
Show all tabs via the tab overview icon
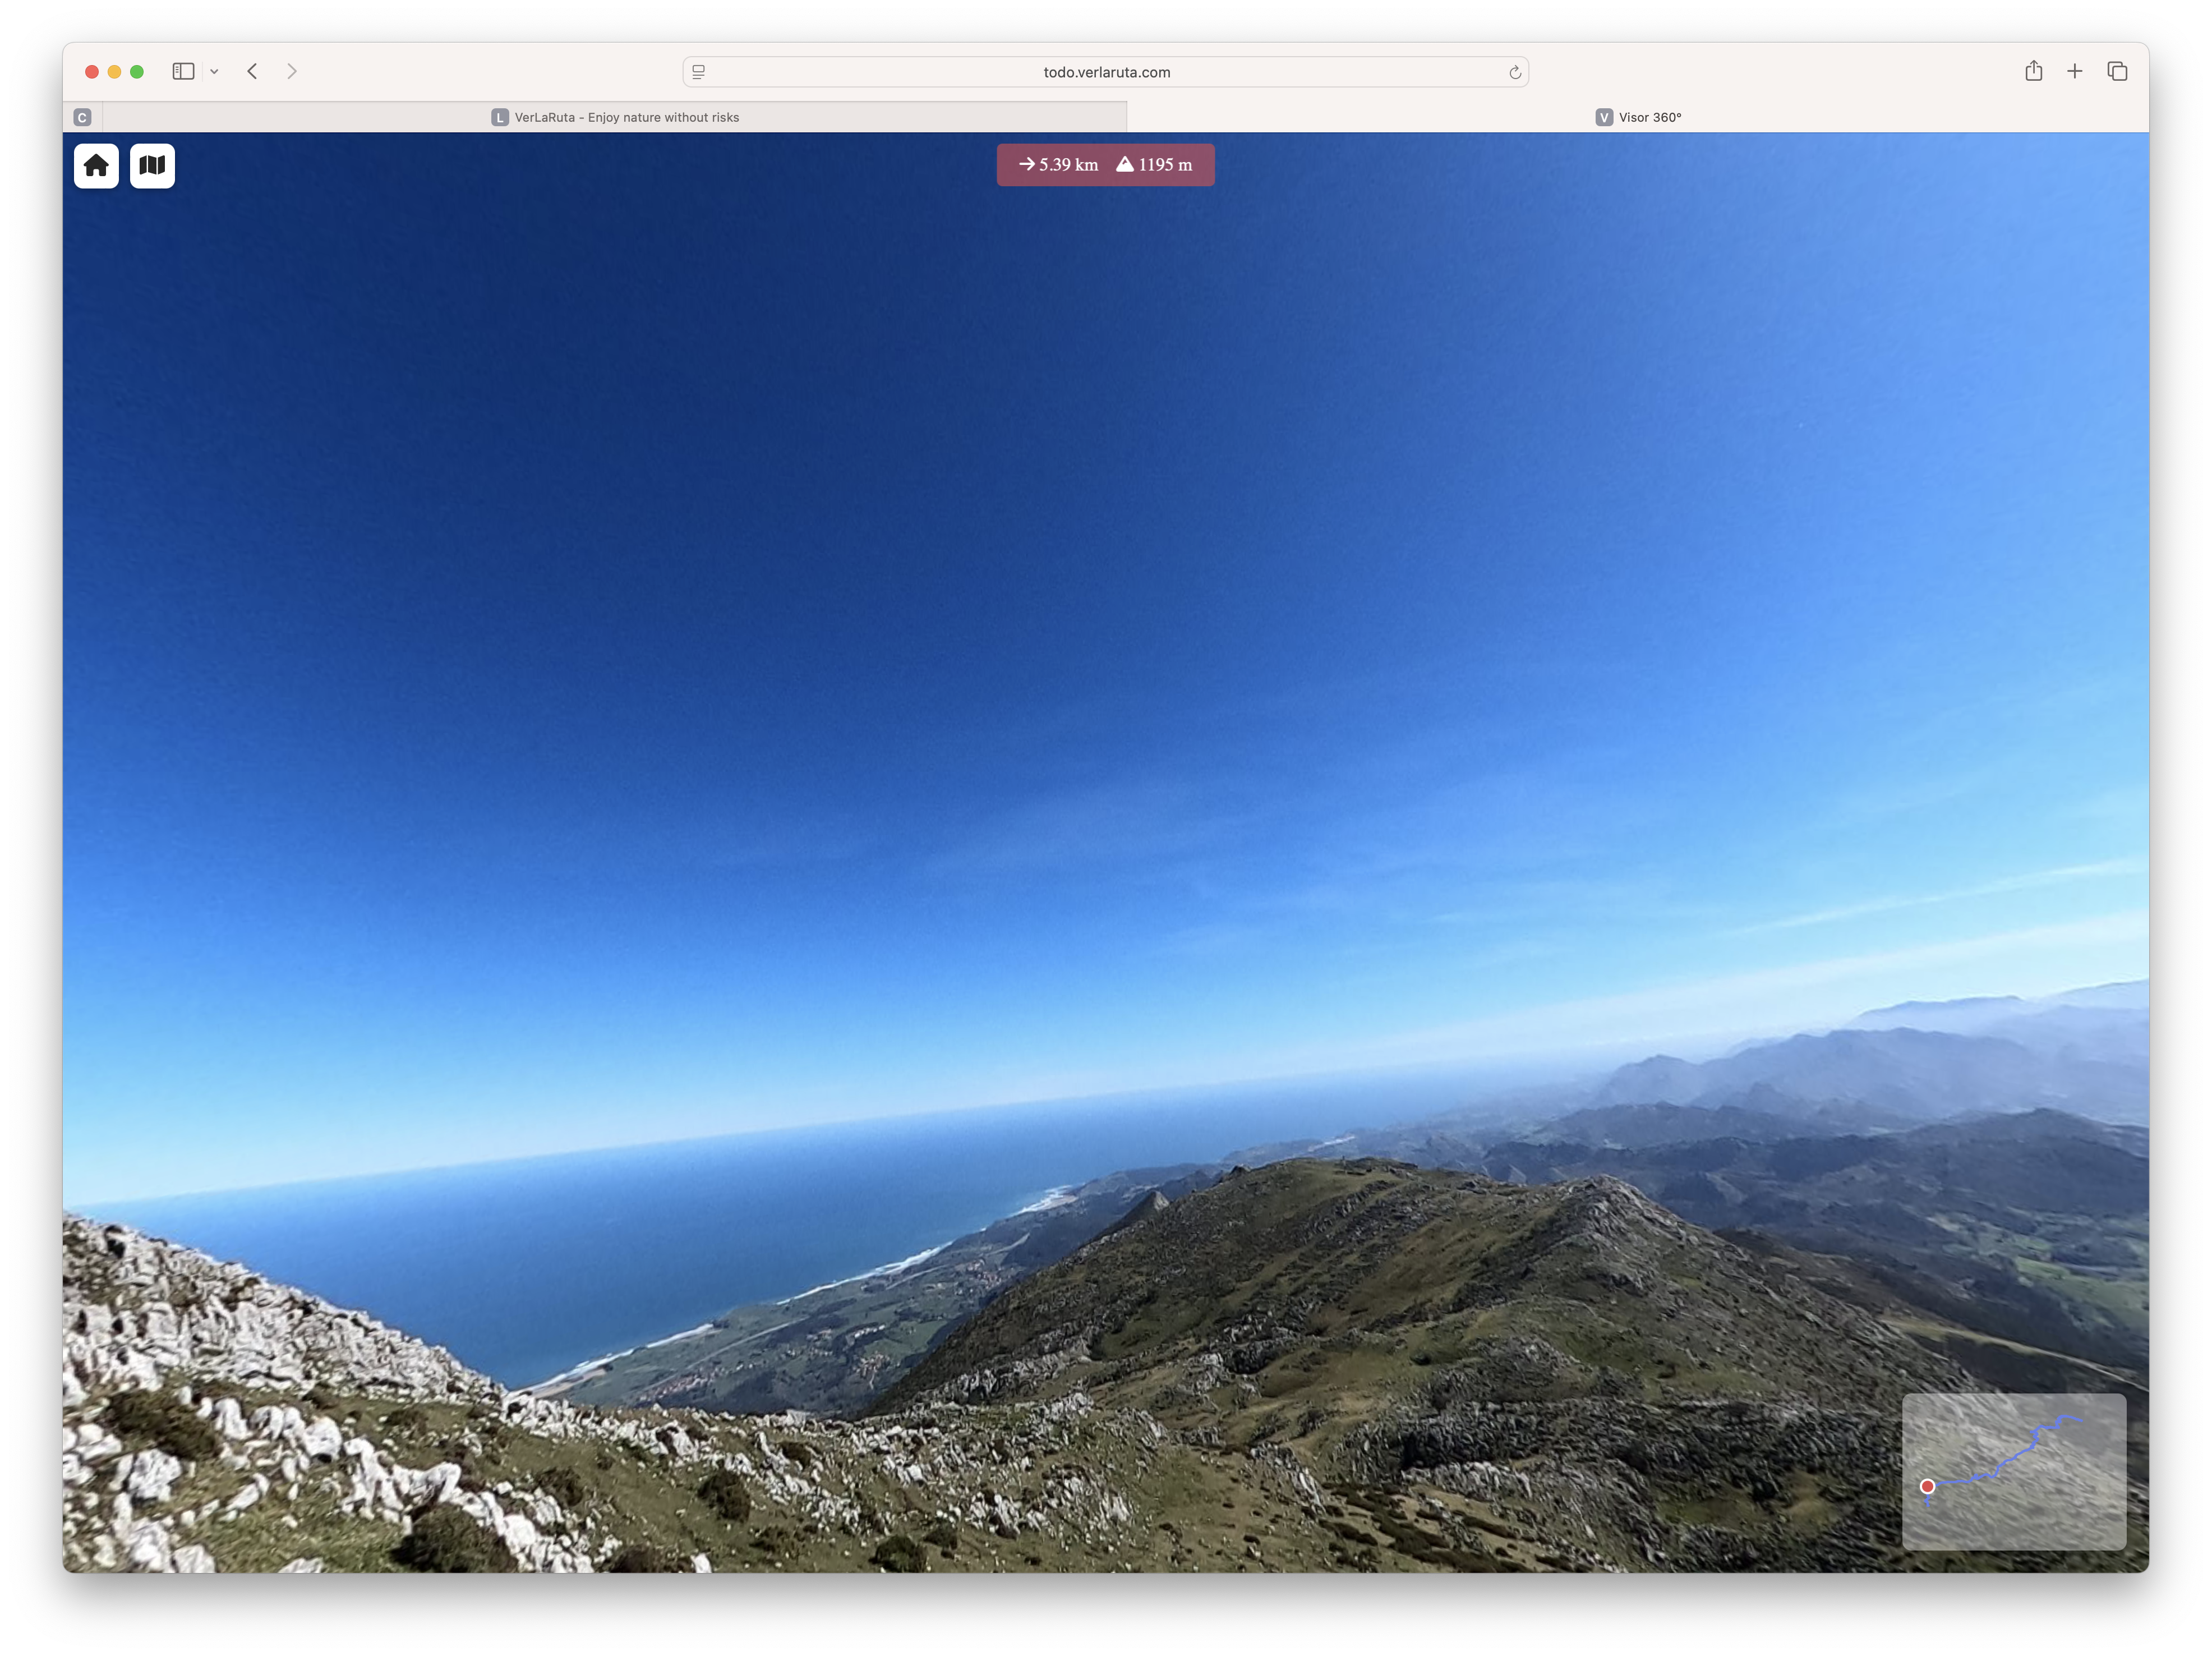tap(2117, 71)
